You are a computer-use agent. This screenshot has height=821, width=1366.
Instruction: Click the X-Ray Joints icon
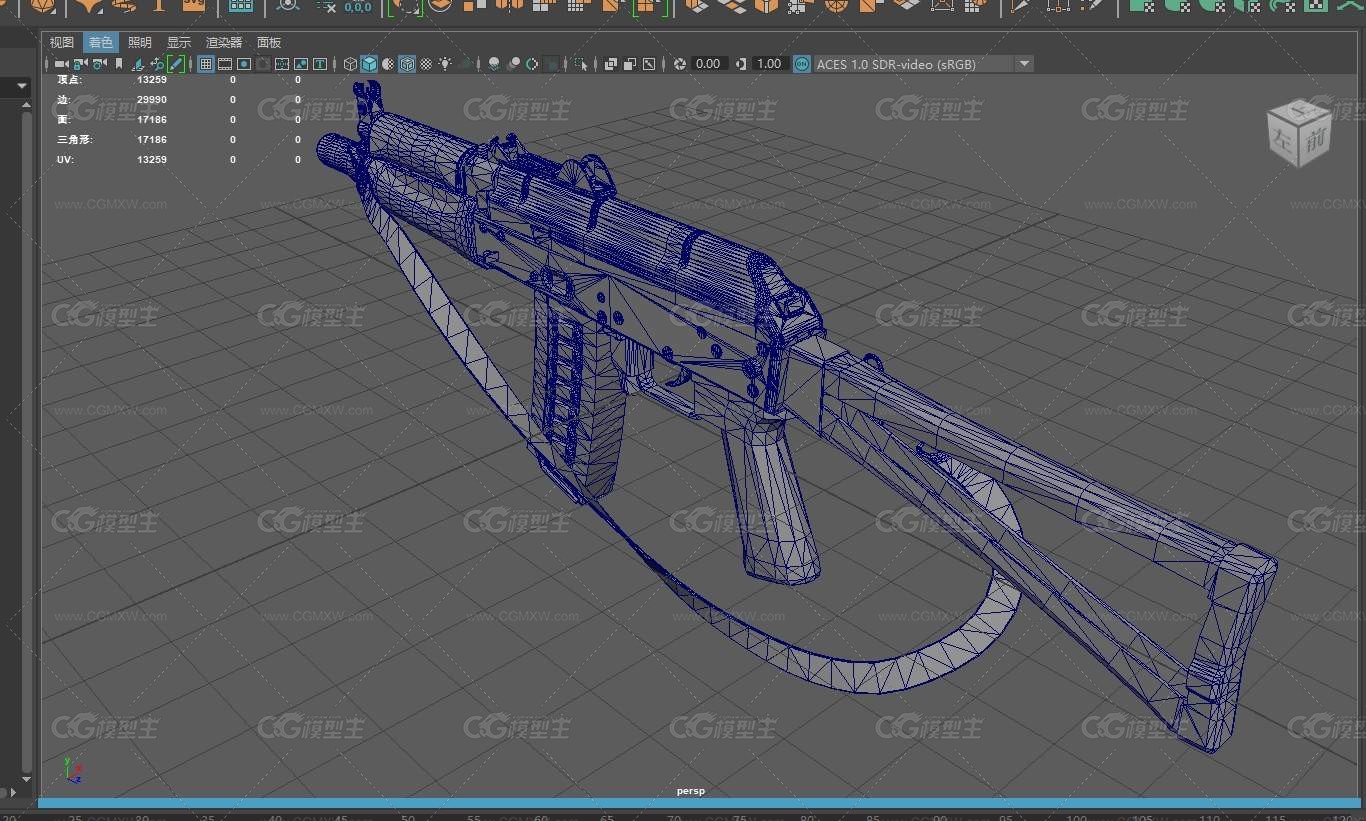coord(649,64)
